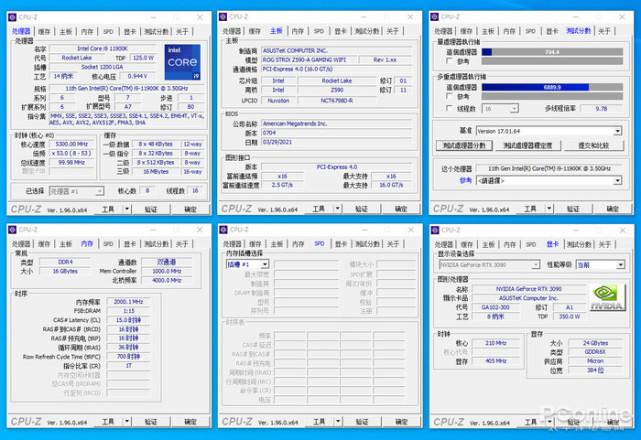Open the 性能等级 dropdown showing 当前
The image size is (641, 440).
pos(600,265)
